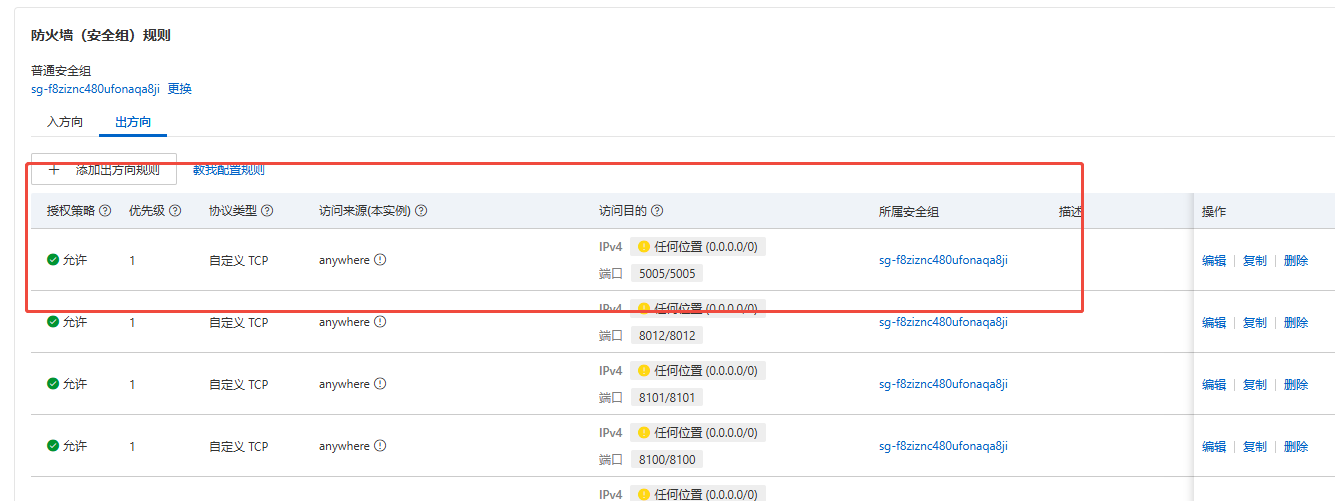
Task: Click help icon next to 访问目的
Action: click(657, 211)
